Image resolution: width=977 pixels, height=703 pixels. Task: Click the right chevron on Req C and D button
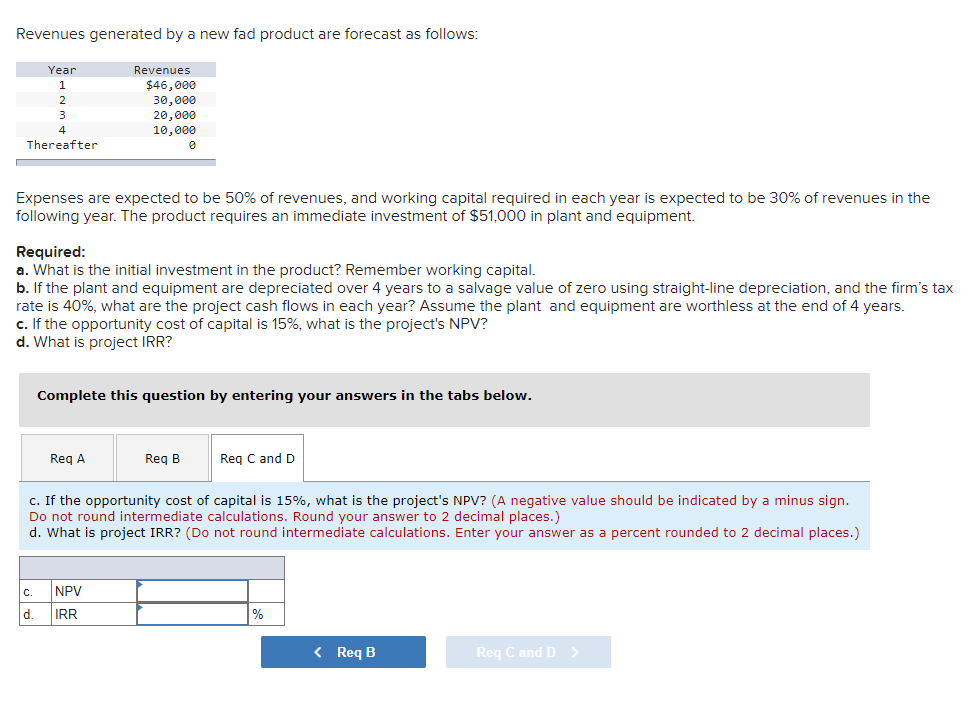coord(575,652)
